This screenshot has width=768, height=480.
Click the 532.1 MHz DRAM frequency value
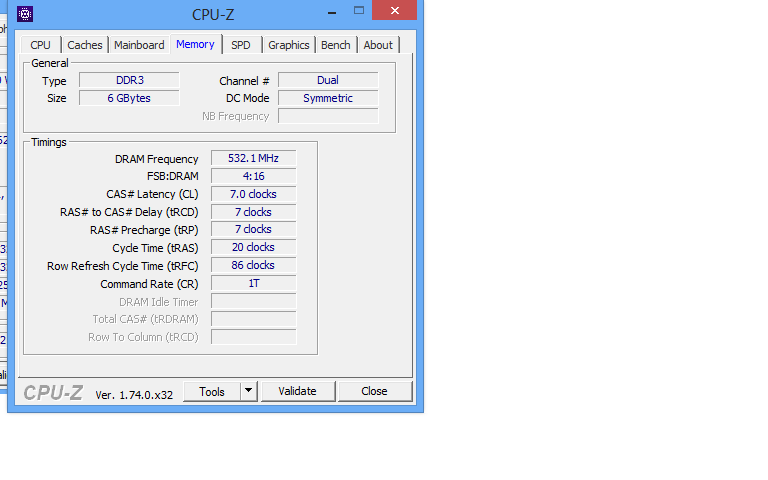254,158
